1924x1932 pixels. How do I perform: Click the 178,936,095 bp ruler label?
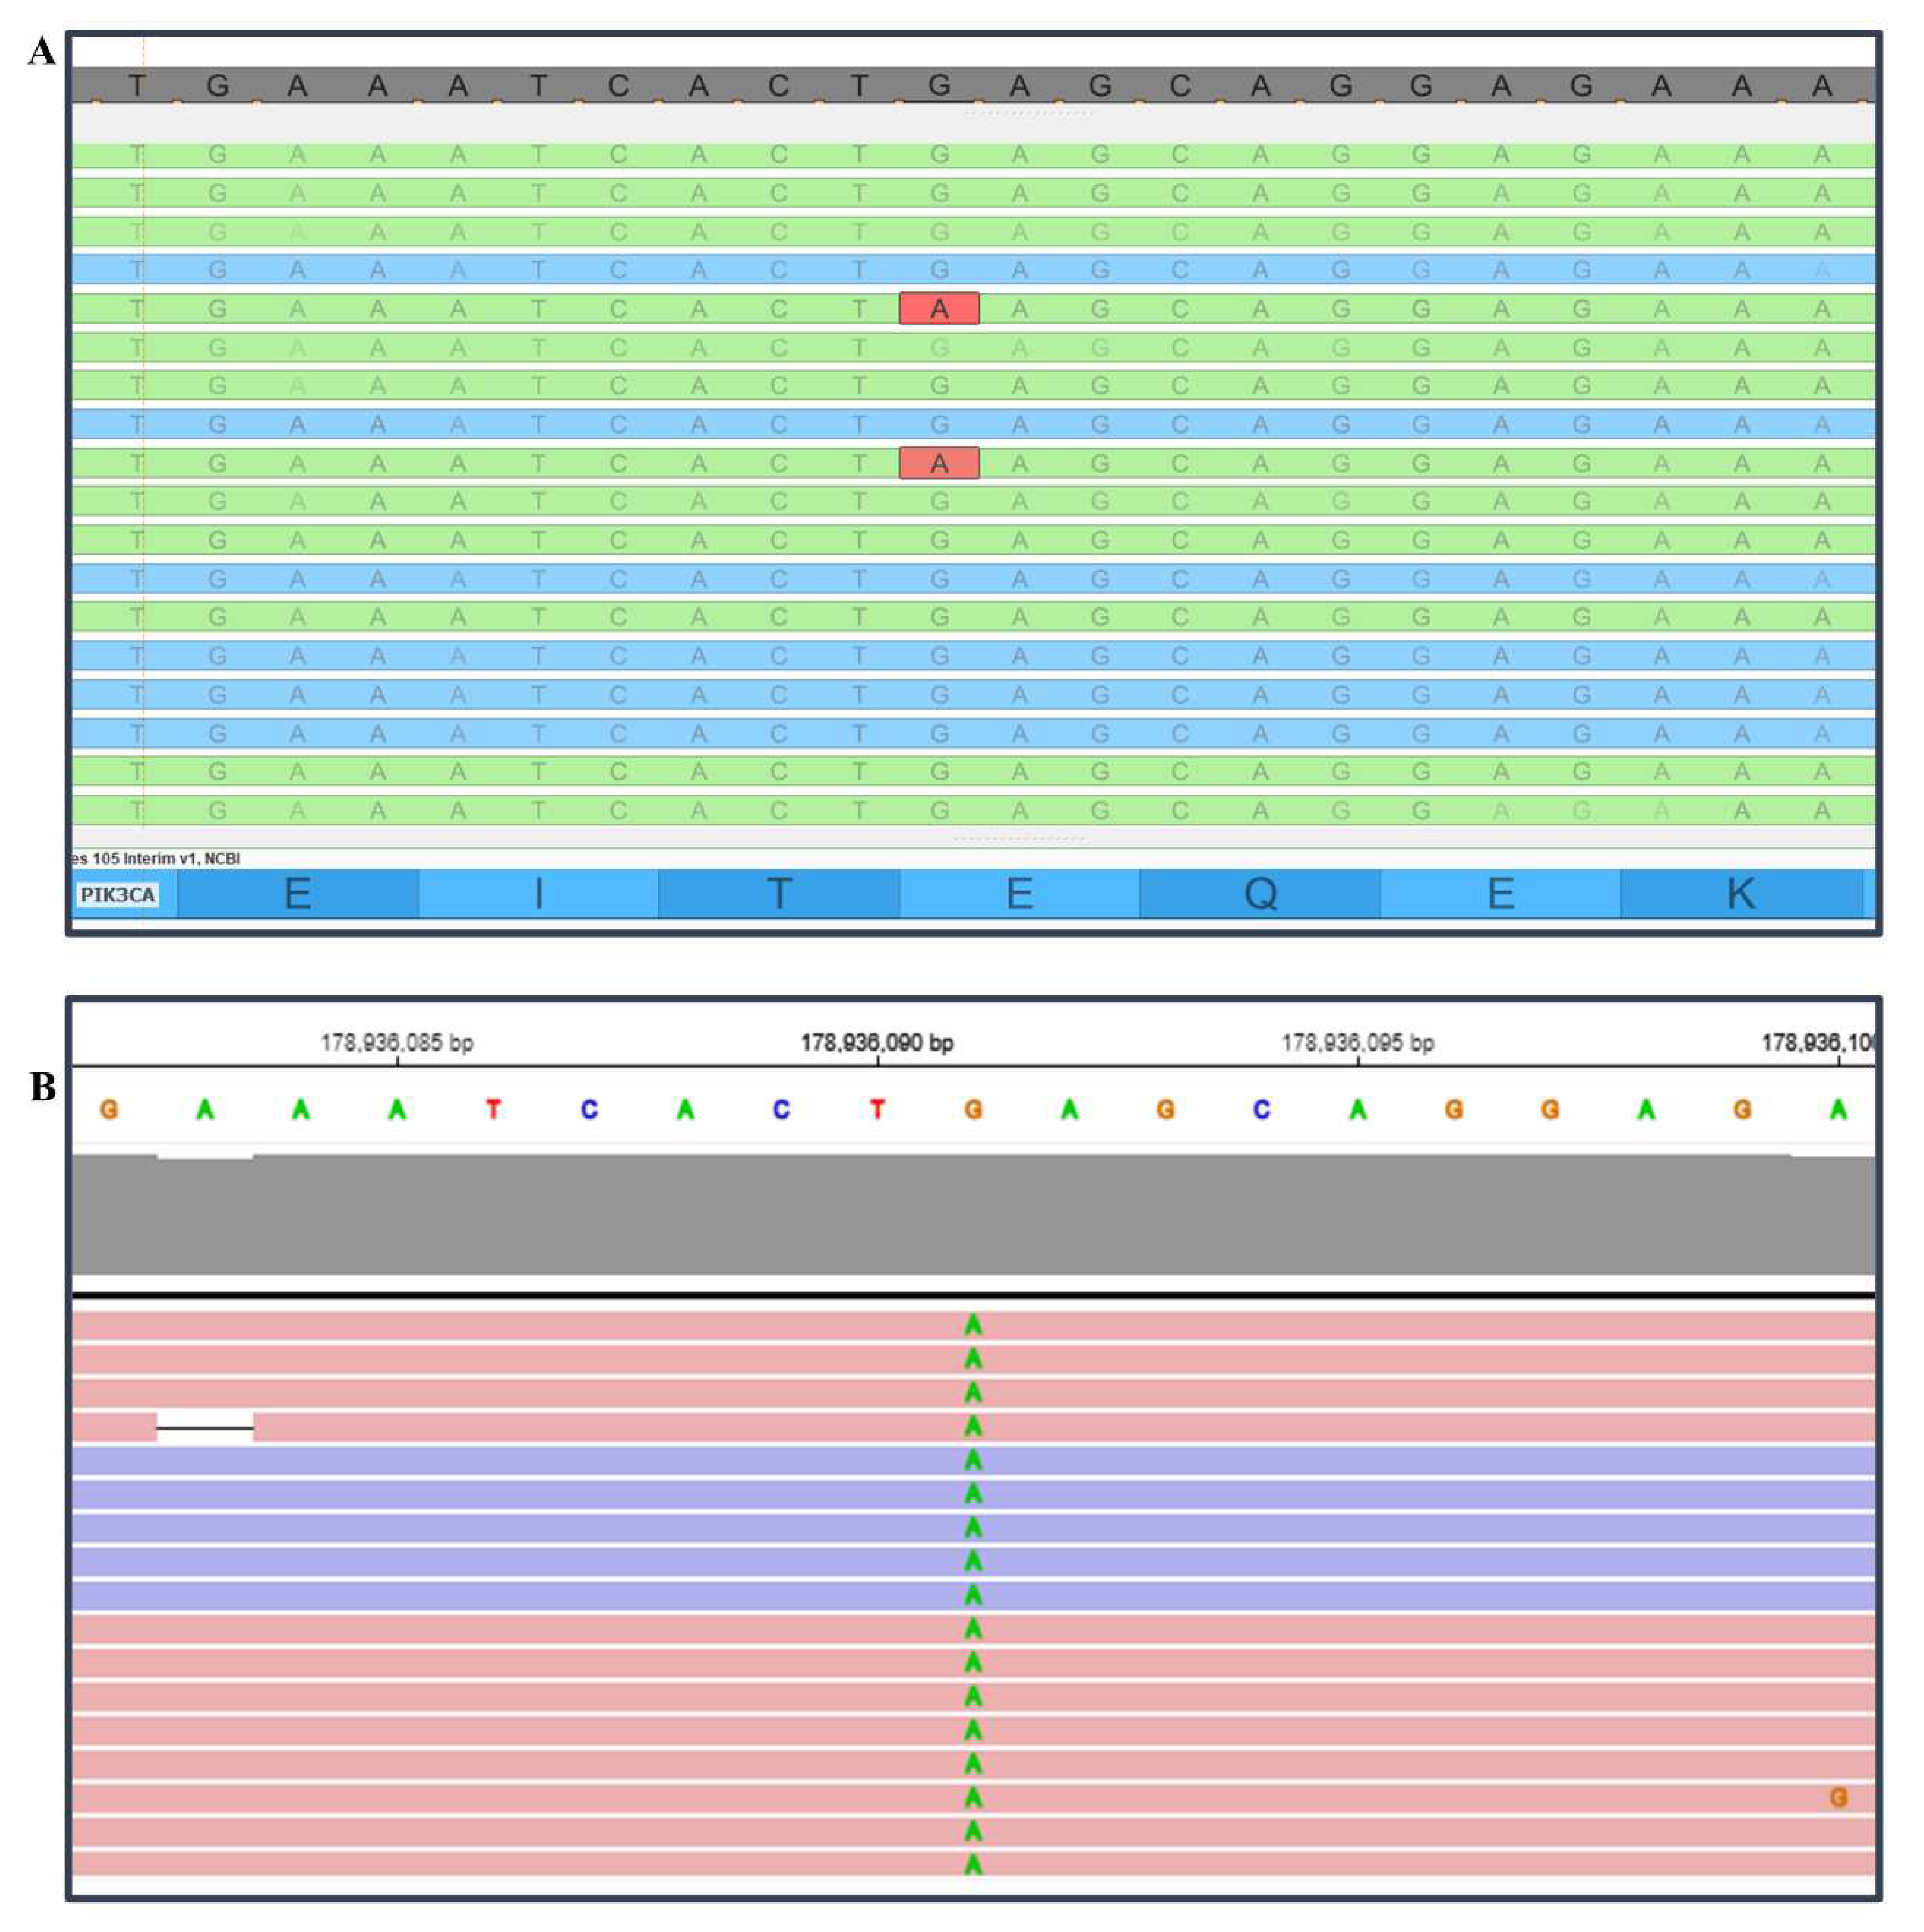[1358, 1043]
